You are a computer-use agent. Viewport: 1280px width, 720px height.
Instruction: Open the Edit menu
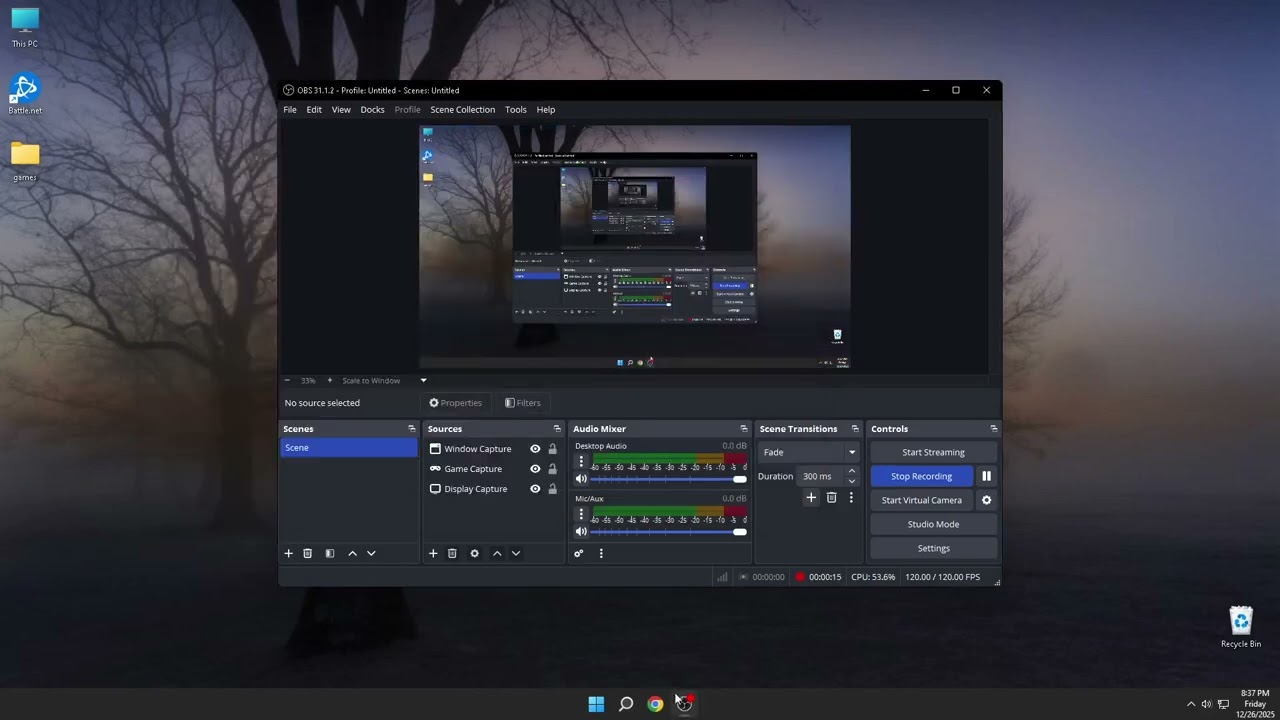[x=314, y=110]
